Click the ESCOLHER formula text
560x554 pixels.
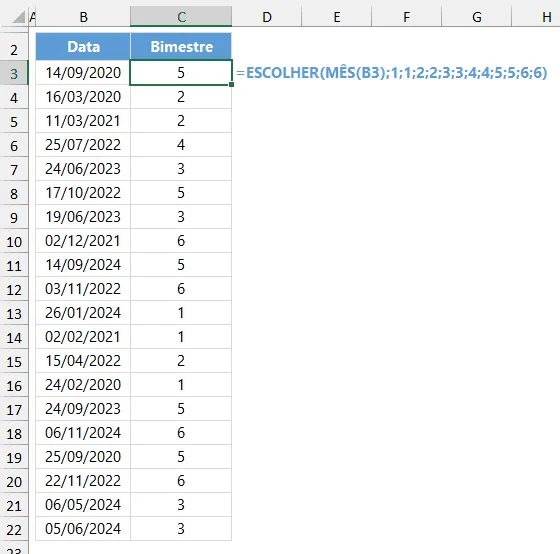(x=392, y=73)
